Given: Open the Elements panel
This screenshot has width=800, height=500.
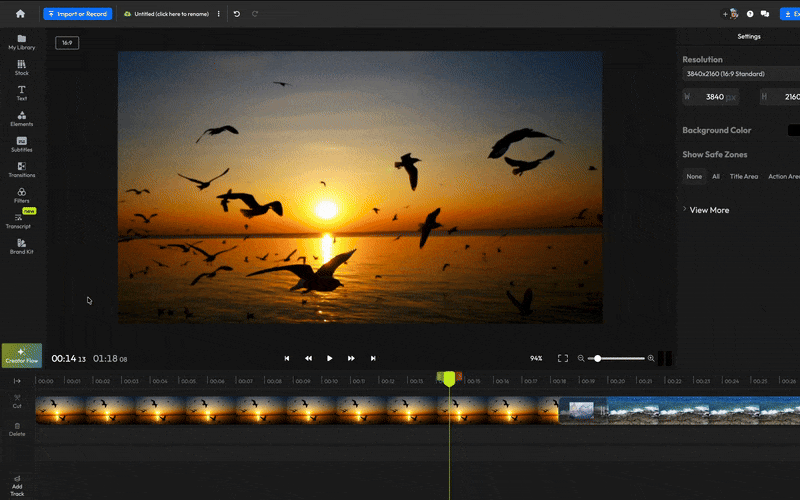Looking at the screenshot, I should click(21, 119).
